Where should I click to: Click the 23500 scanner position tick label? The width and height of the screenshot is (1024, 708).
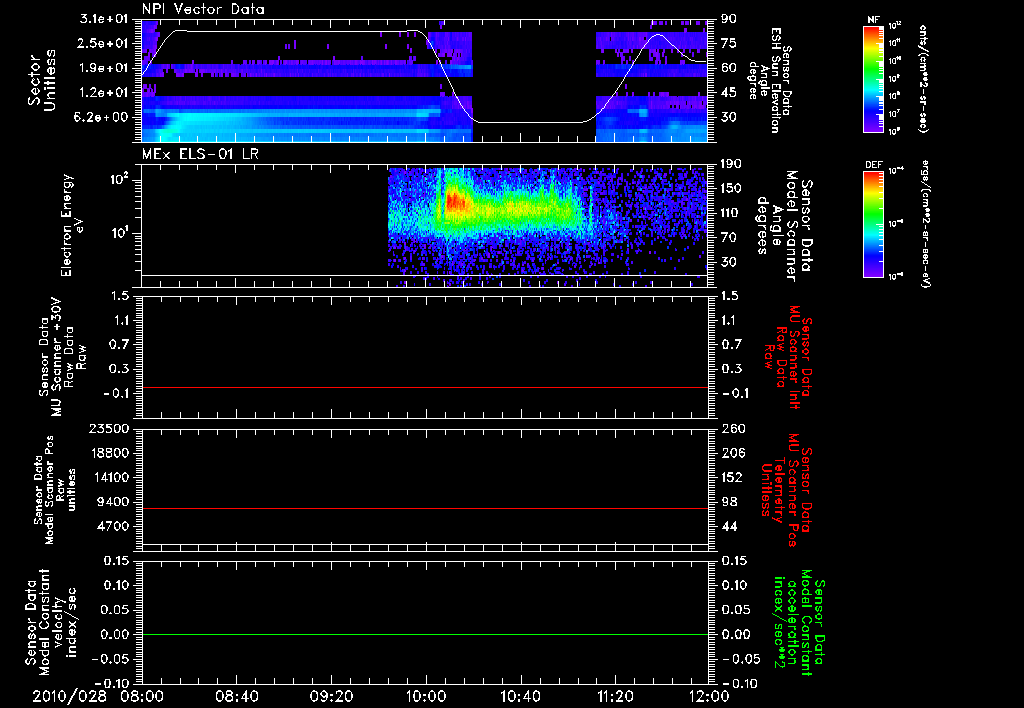tap(110, 428)
